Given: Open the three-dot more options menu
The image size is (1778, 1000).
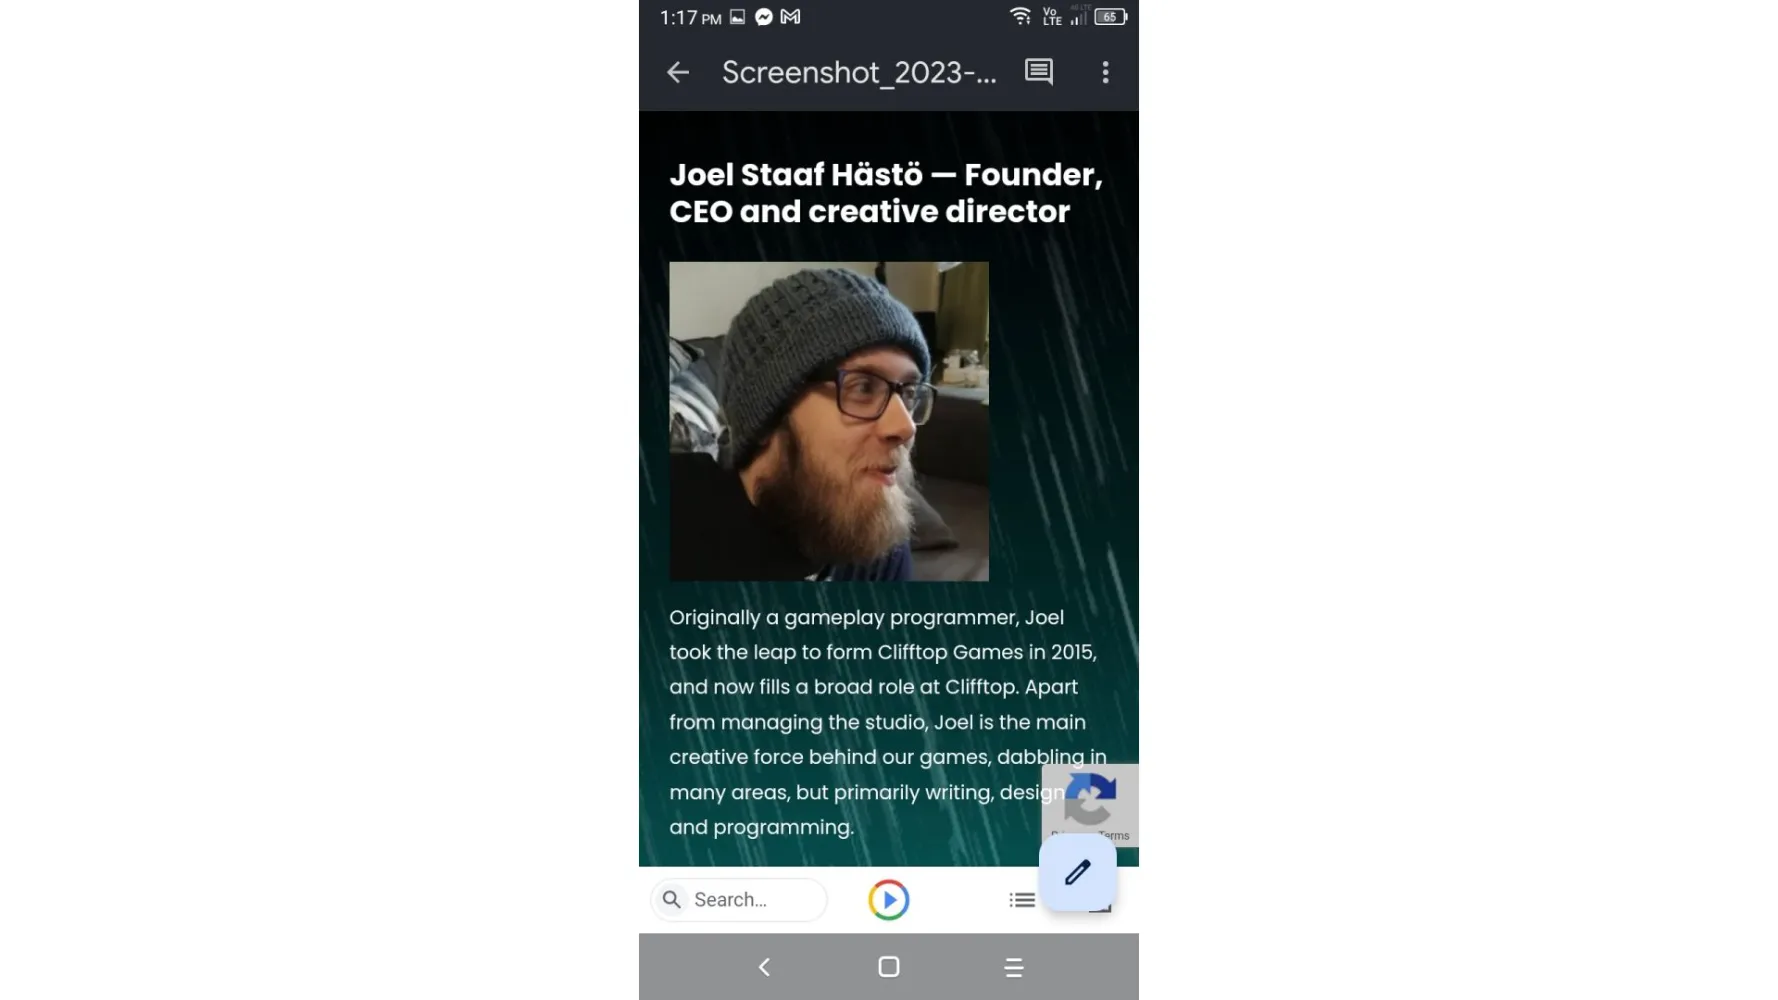Looking at the screenshot, I should pyautogui.click(x=1105, y=72).
